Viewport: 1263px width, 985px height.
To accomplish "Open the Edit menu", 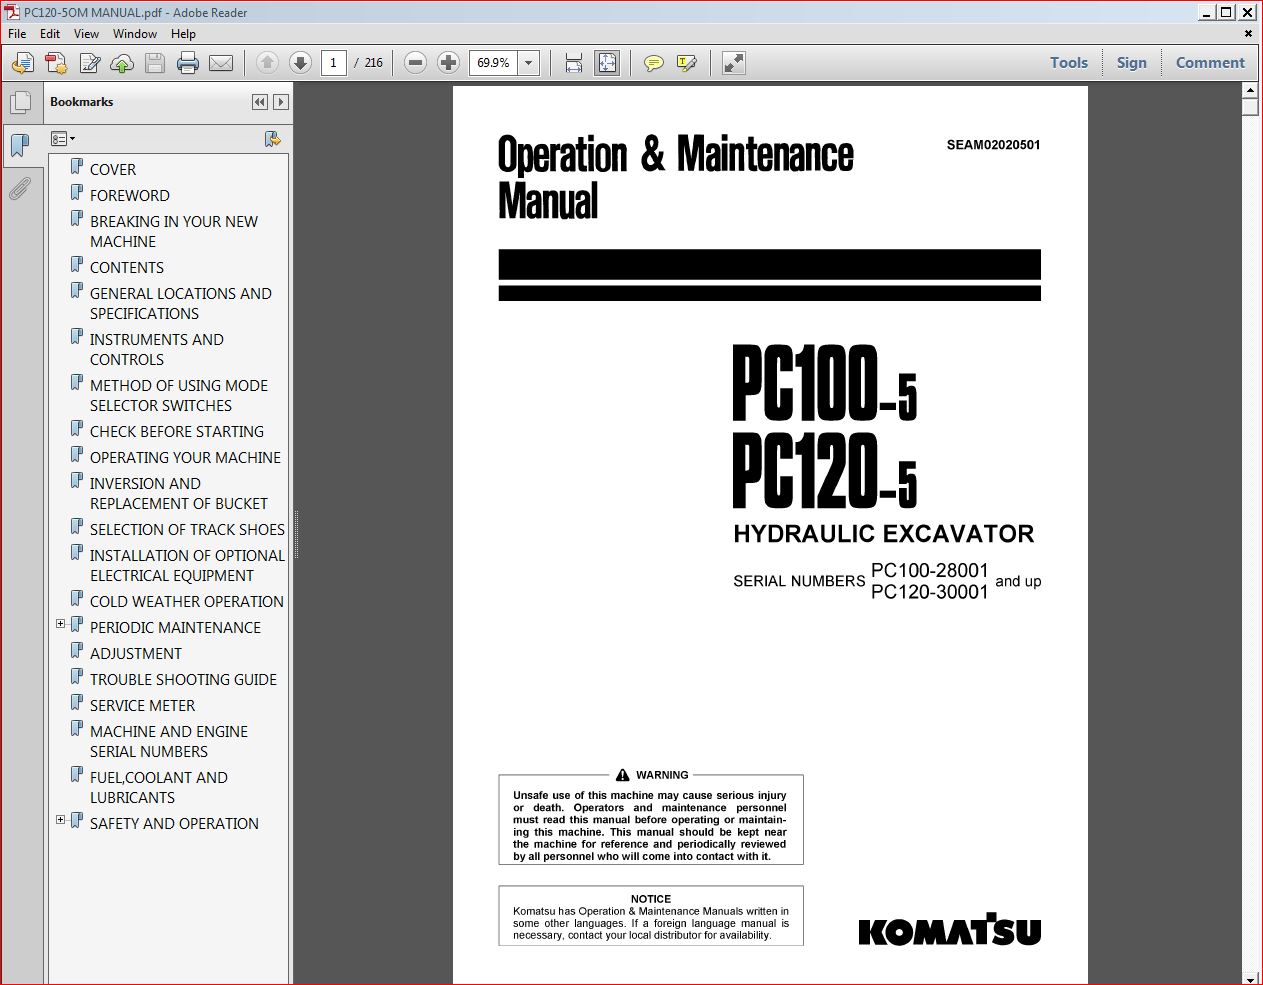I will point(50,34).
